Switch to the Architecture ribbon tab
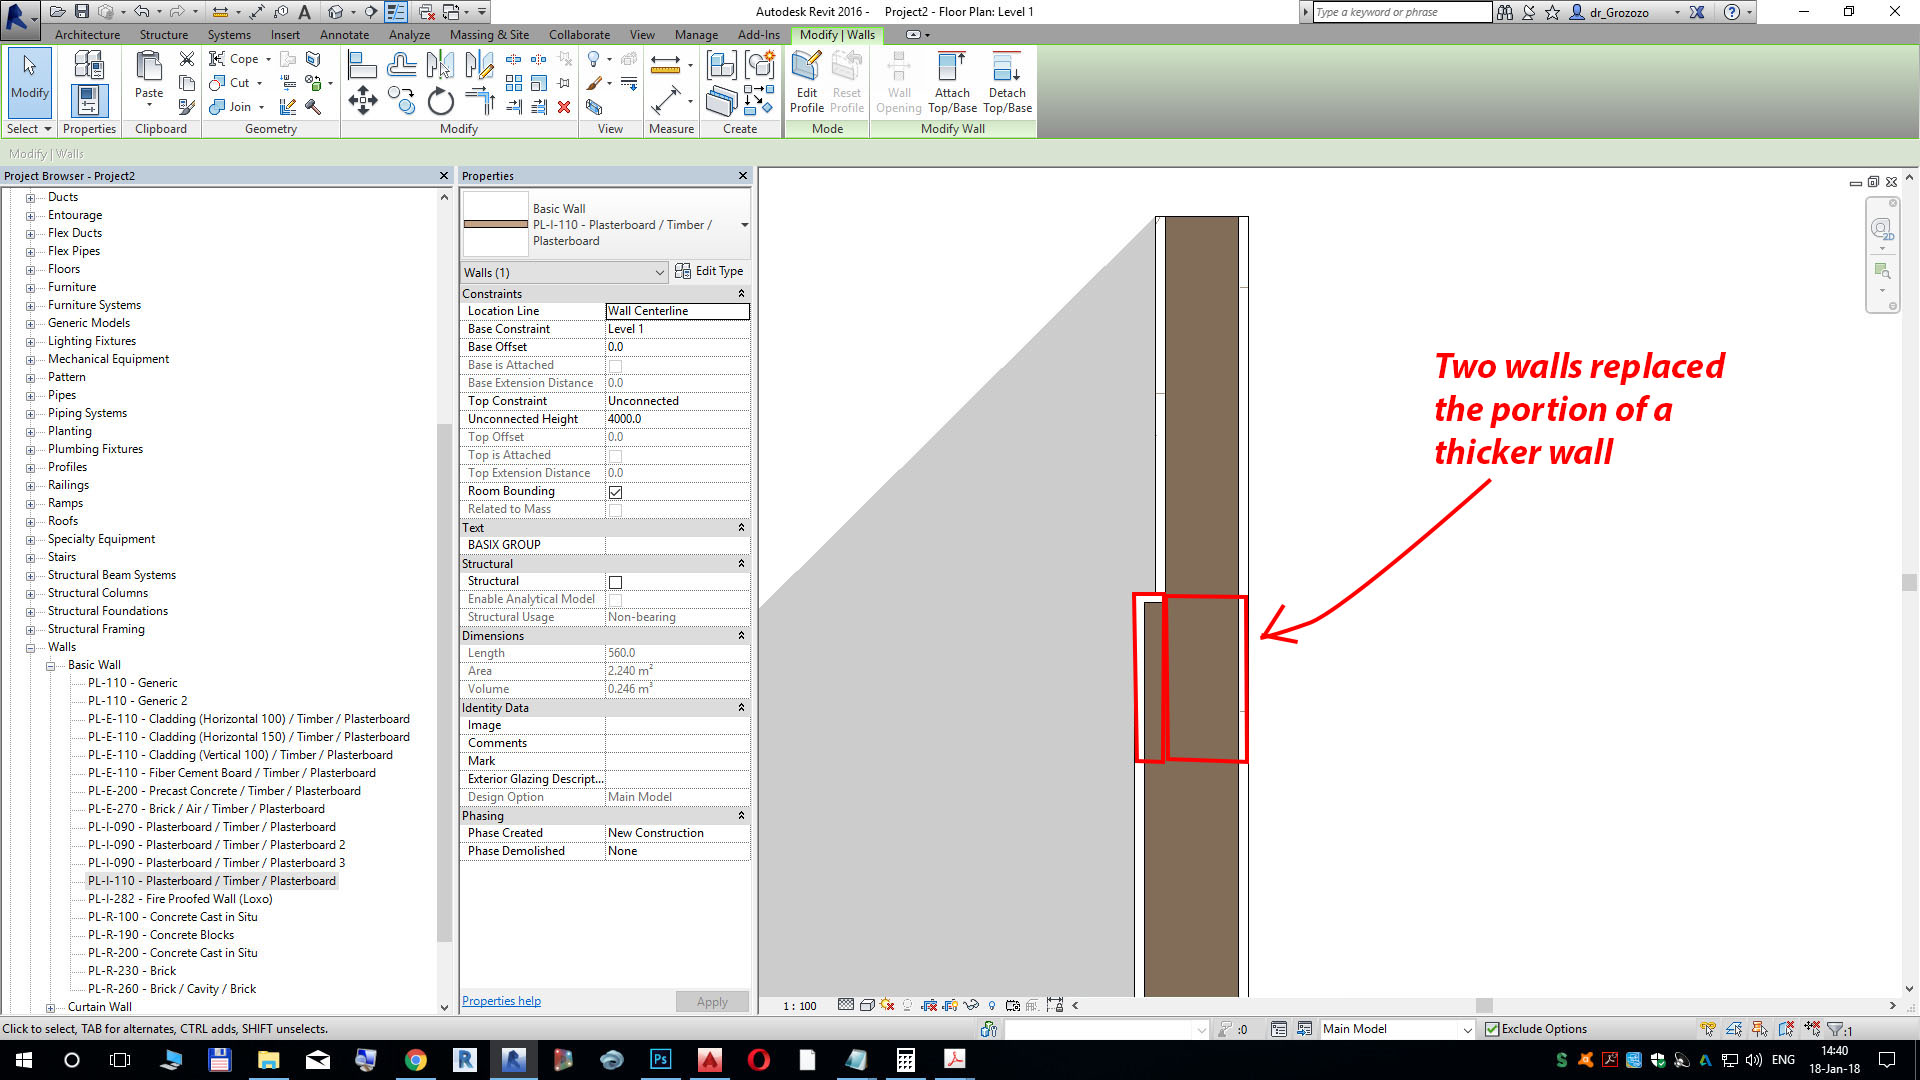The image size is (1920, 1080). pos(87,34)
